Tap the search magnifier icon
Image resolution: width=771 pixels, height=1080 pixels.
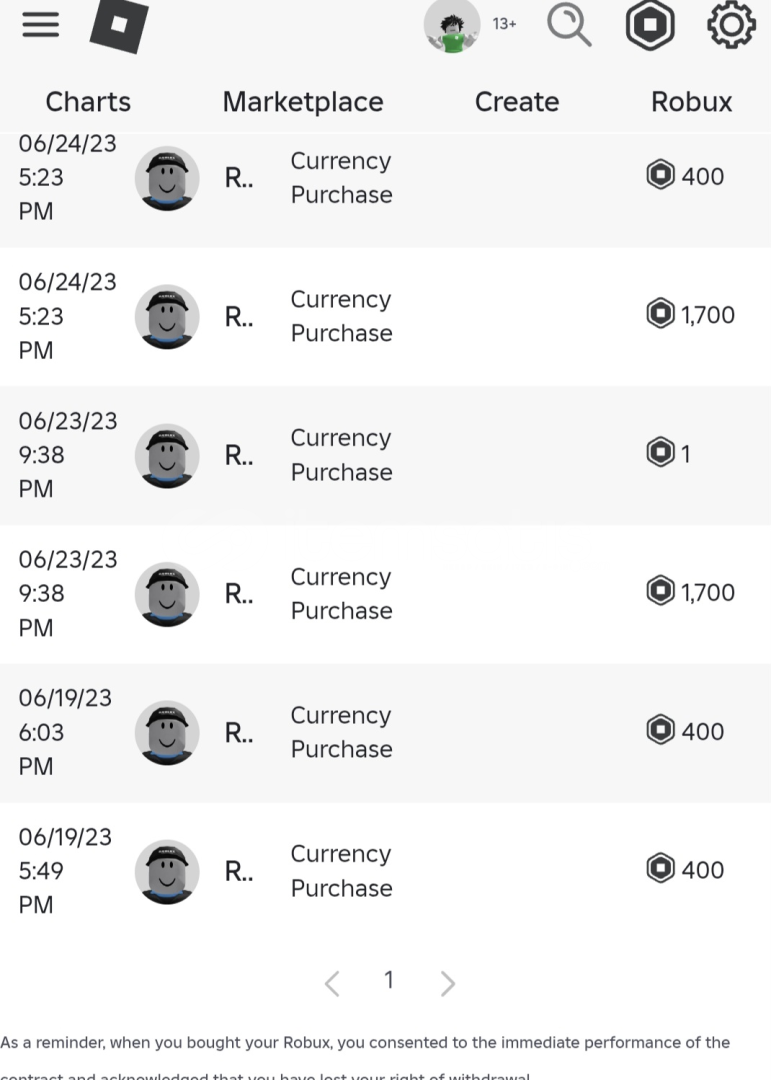pyautogui.click(x=569, y=24)
